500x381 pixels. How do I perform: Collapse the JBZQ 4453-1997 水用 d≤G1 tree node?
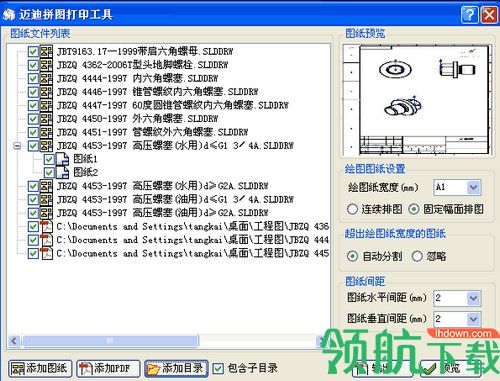pos(17,146)
